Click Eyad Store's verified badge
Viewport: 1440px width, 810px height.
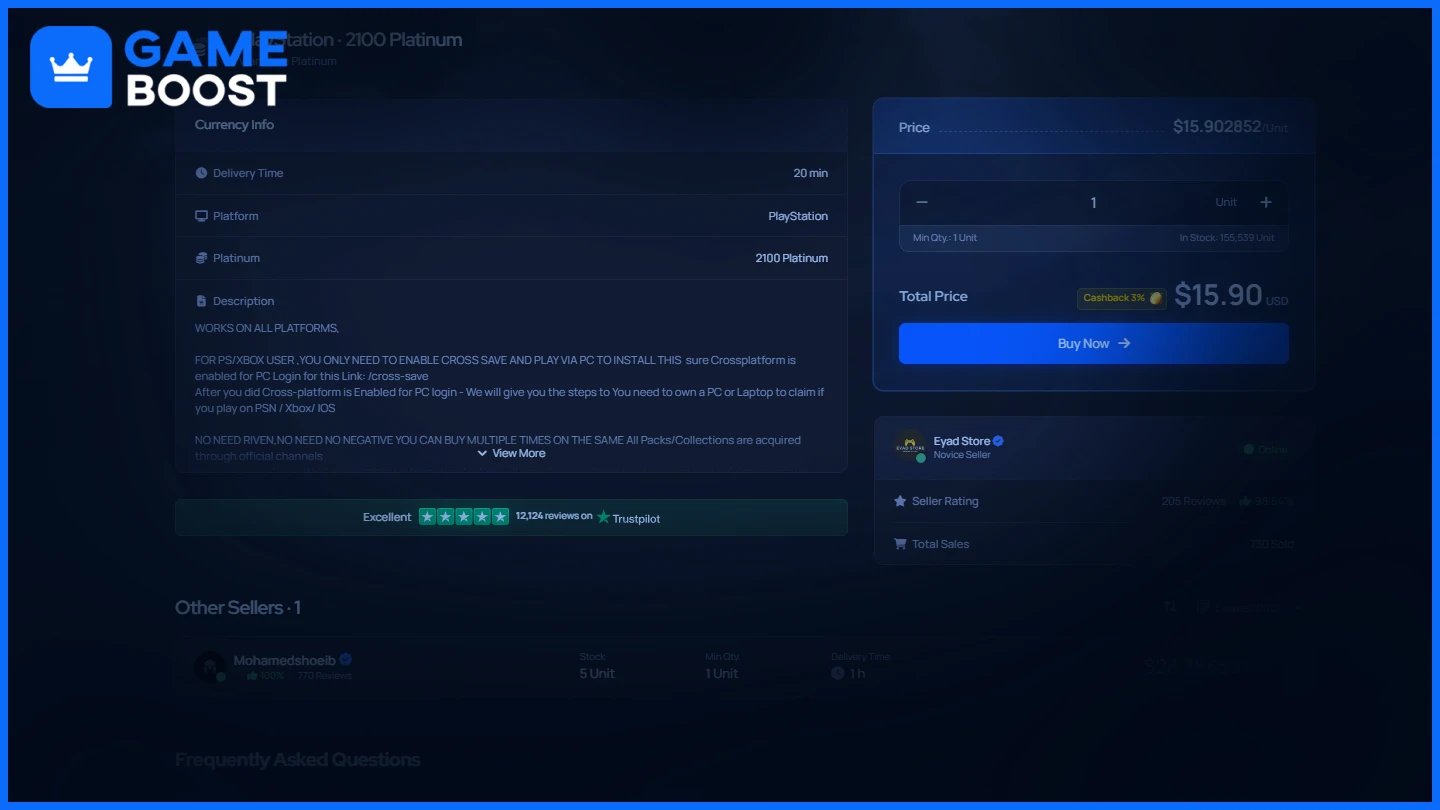point(998,441)
